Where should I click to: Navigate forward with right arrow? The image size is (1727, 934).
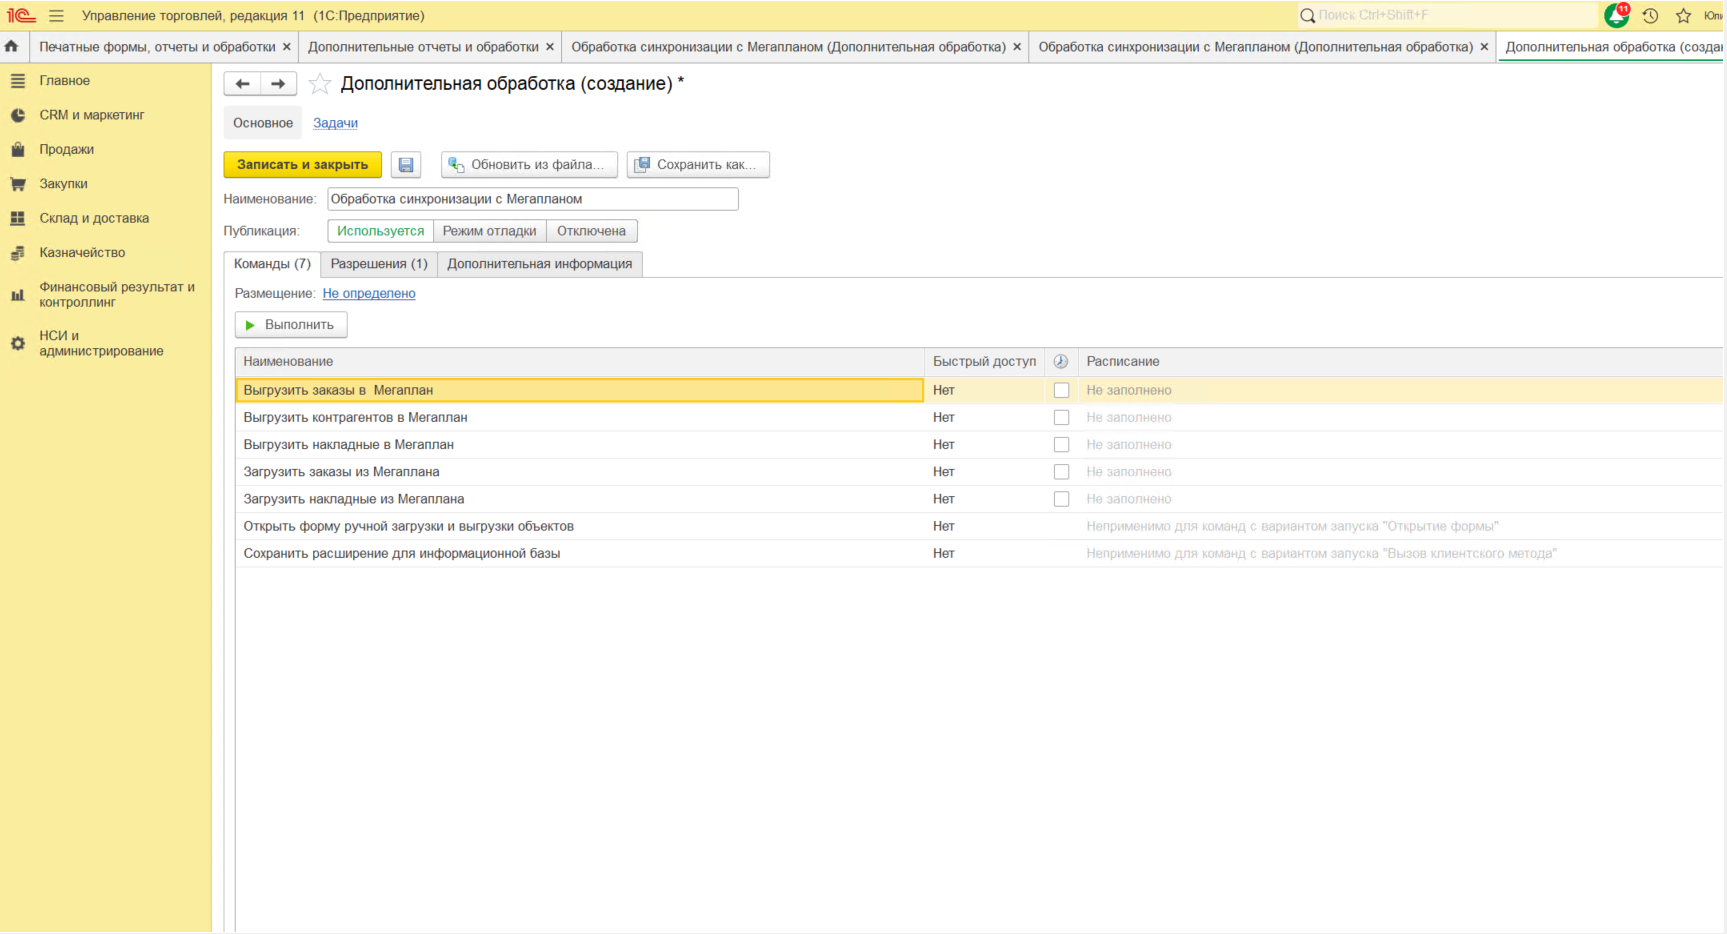coord(278,84)
